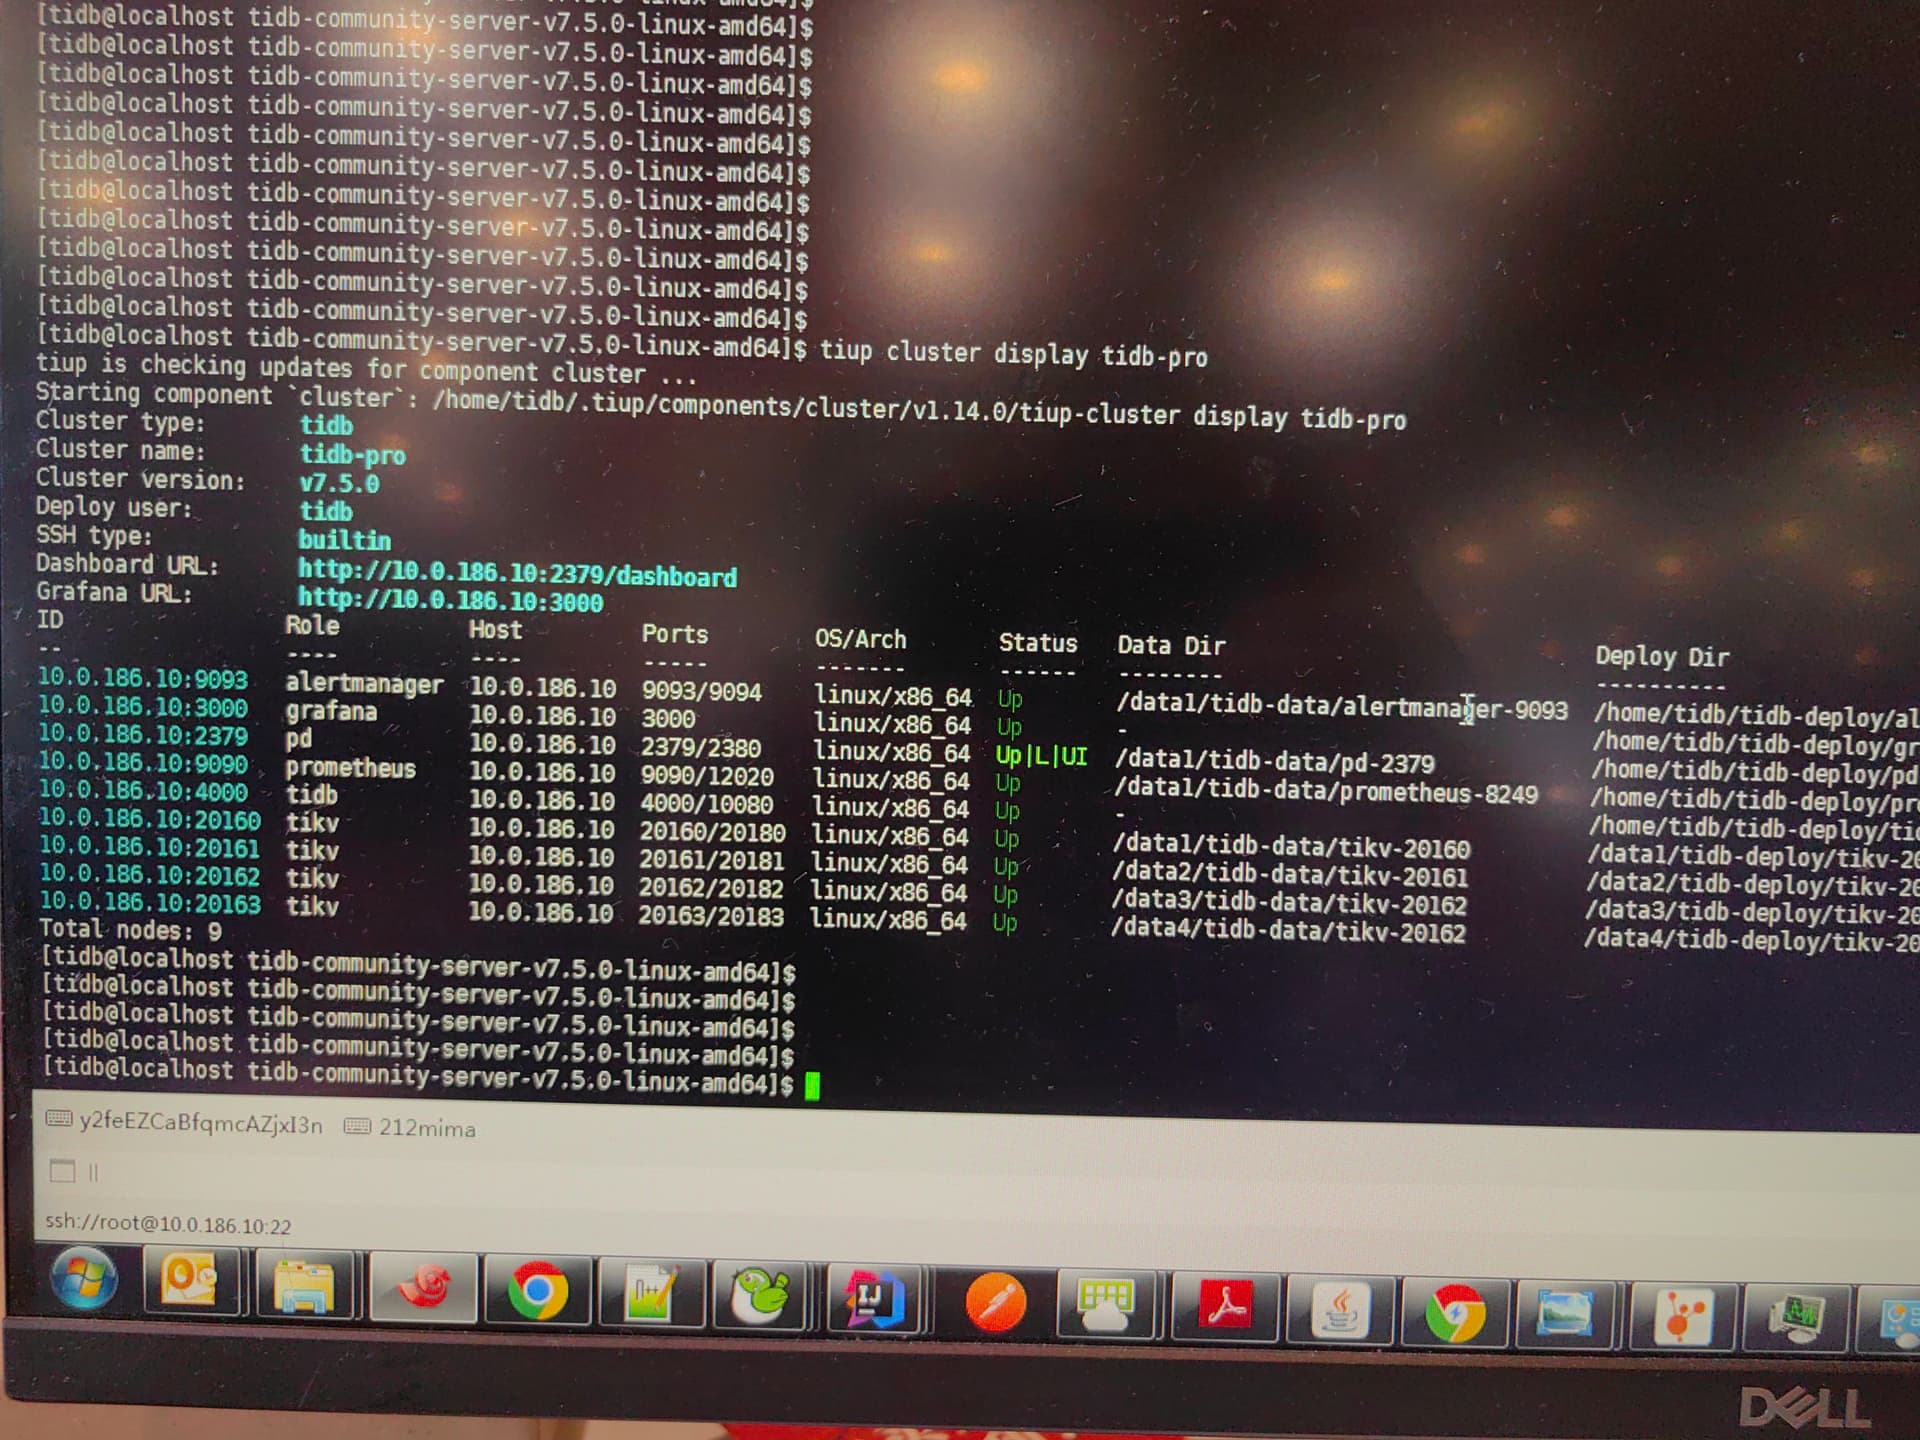The image size is (1920, 1440).
Task: Click the 'OS/Arch' column header
Action: [860, 639]
